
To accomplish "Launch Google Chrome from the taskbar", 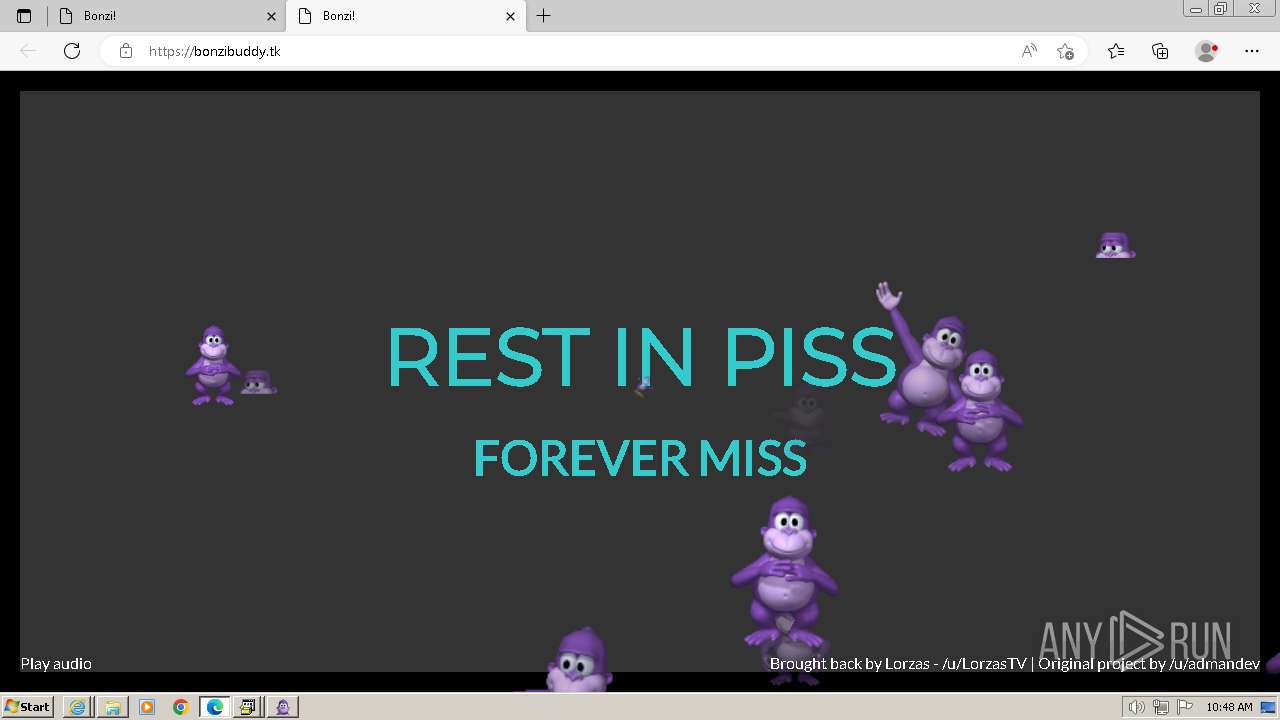I will click(180, 707).
